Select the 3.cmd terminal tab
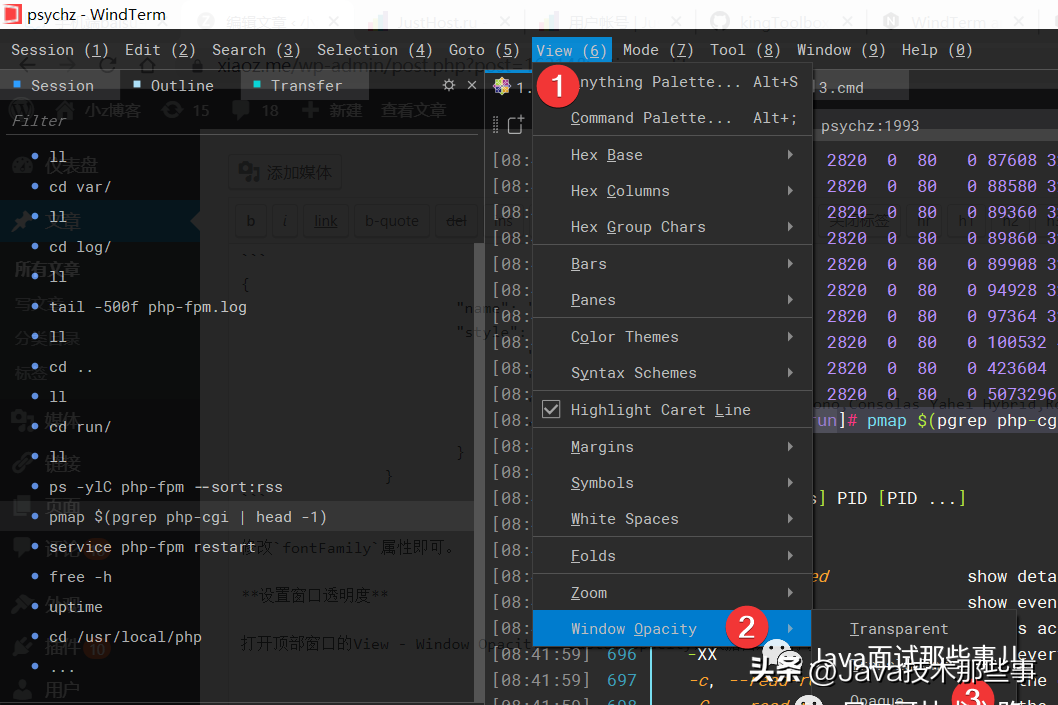This screenshot has width=1058, height=705. pos(841,87)
